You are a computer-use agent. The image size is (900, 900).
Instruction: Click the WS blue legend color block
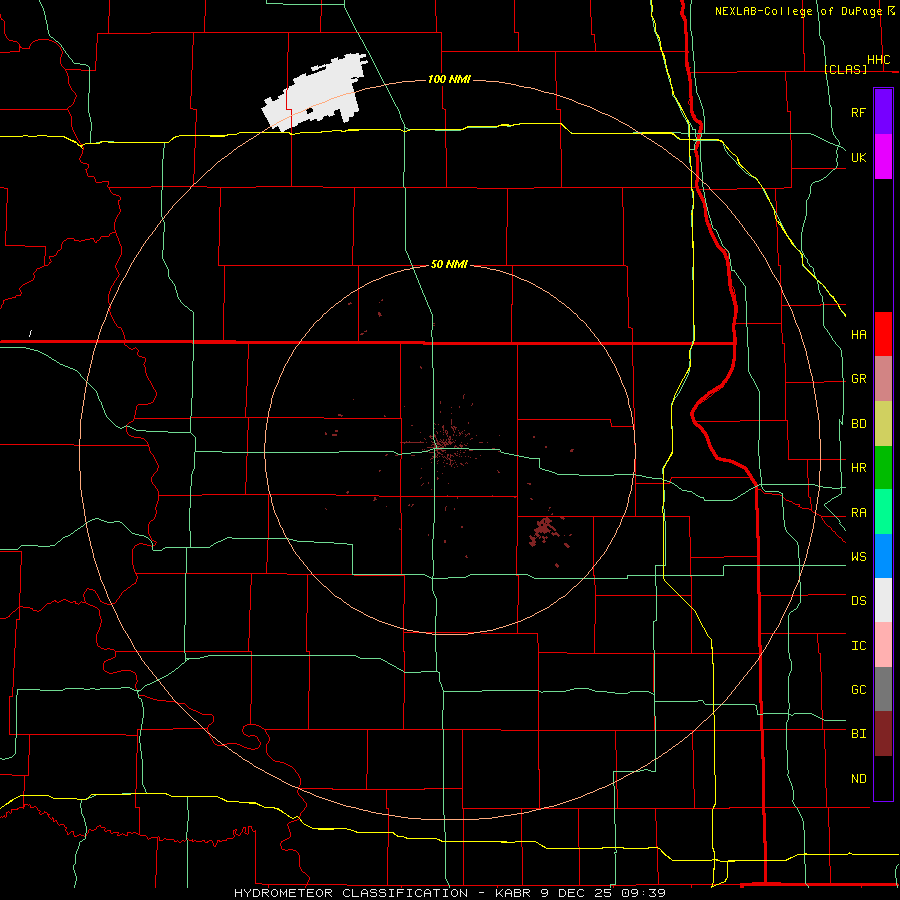883,556
